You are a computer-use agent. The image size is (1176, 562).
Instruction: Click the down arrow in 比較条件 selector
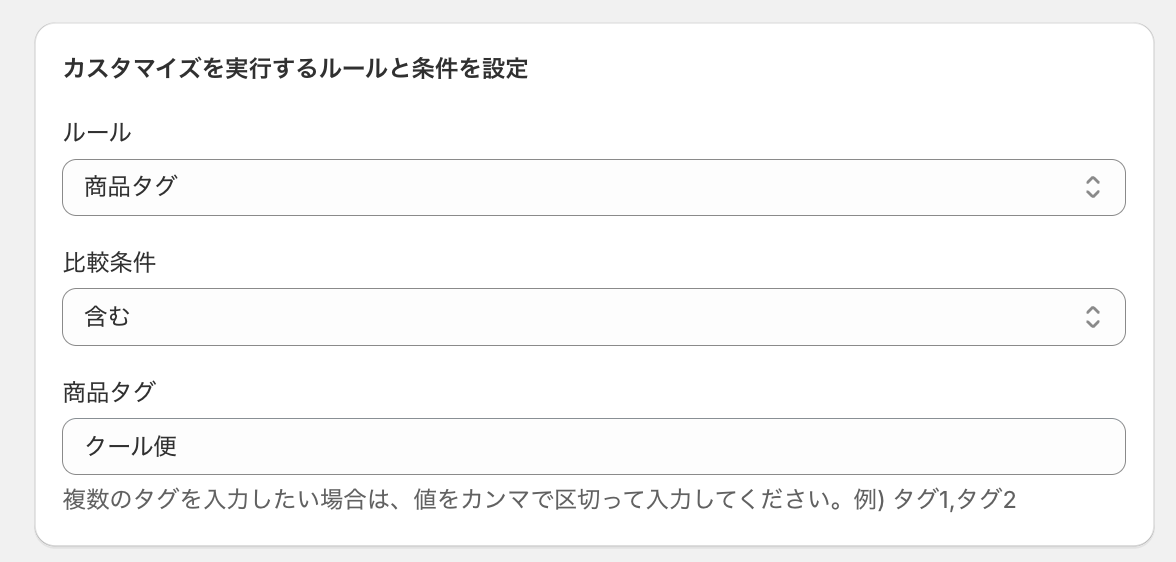1093,324
